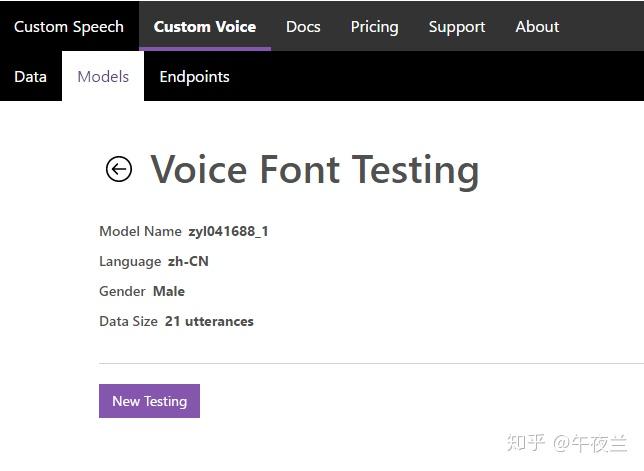Viewport: 644px width, 471px height.
Task: Open the Docs page
Action: point(303,27)
